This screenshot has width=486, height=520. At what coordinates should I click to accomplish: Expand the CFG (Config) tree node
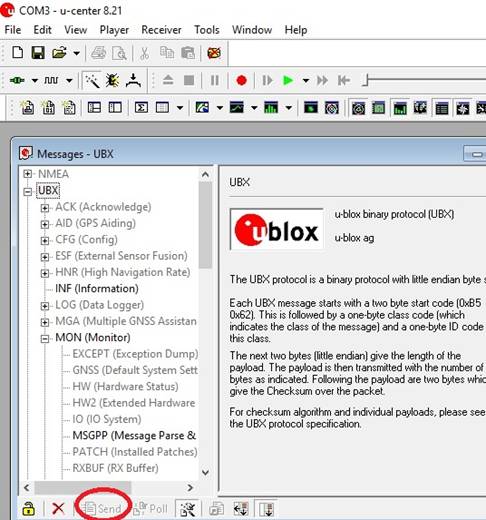point(45,240)
